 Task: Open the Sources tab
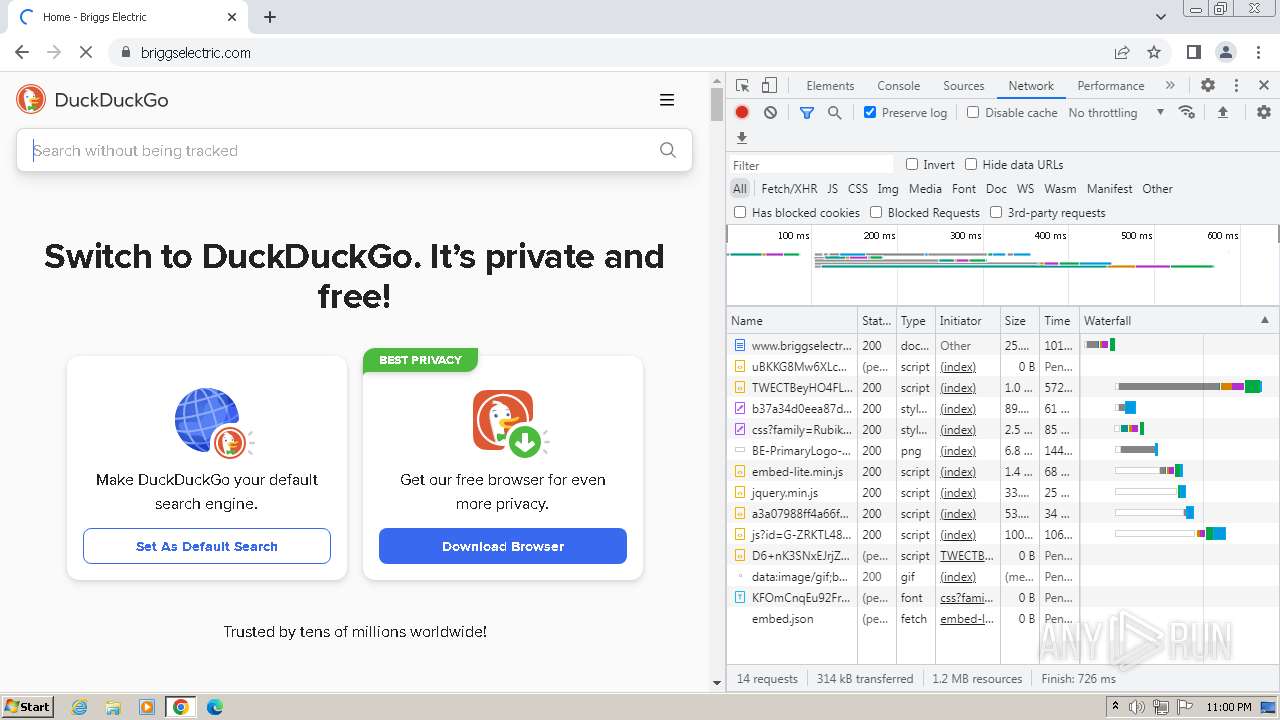(x=964, y=86)
